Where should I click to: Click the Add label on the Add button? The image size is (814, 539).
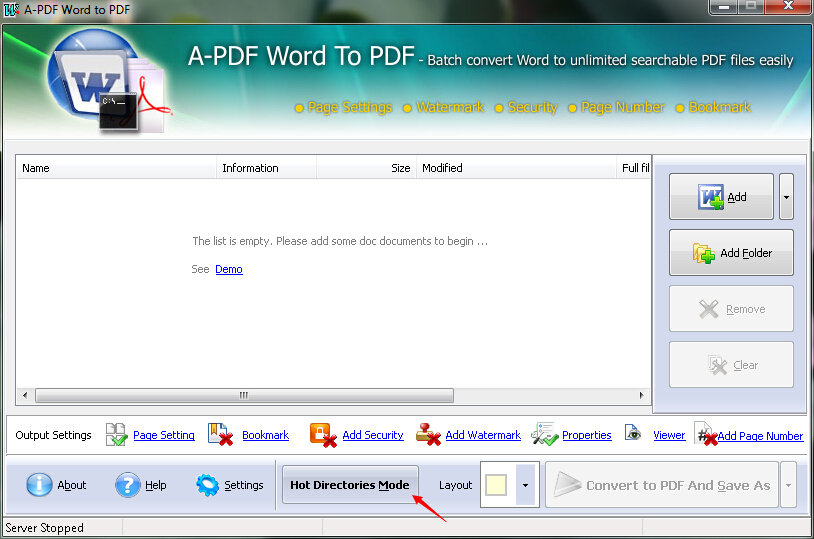(x=737, y=197)
